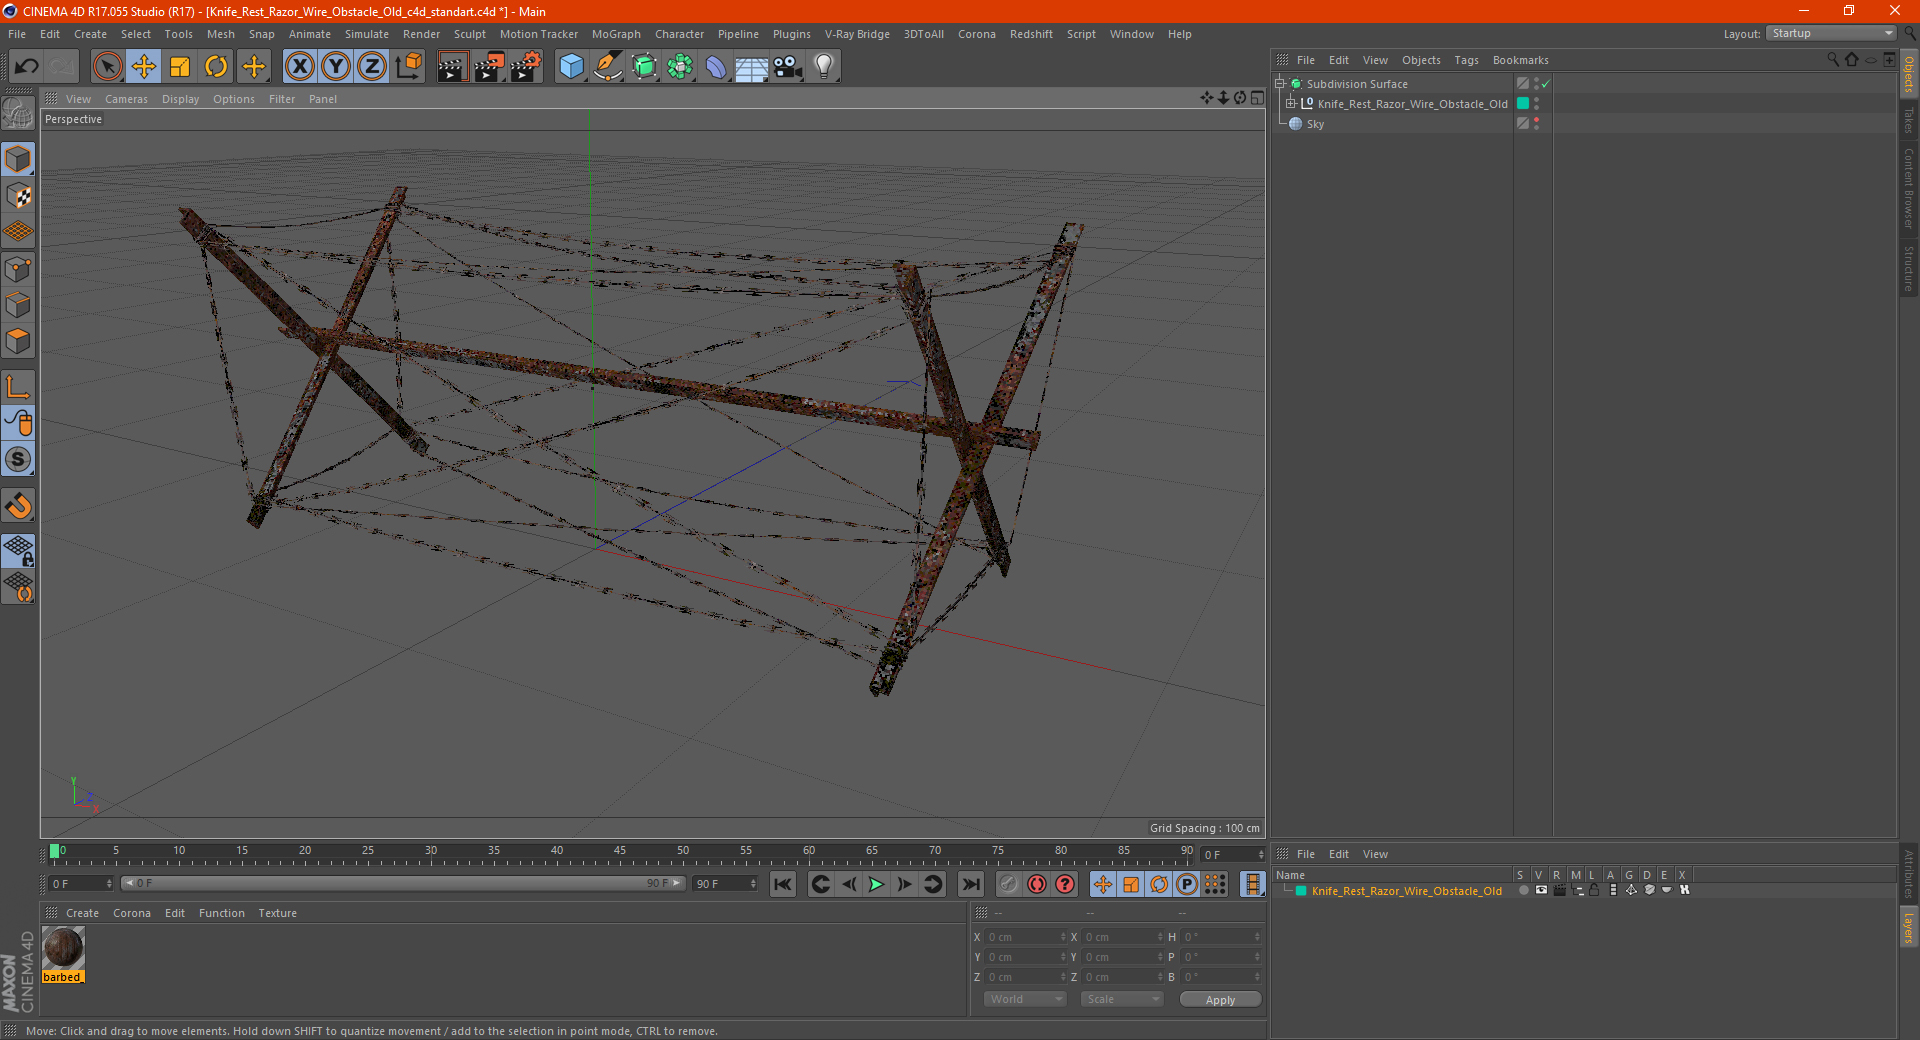Go to end of animation
1920x1040 pixels.
click(x=970, y=884)
